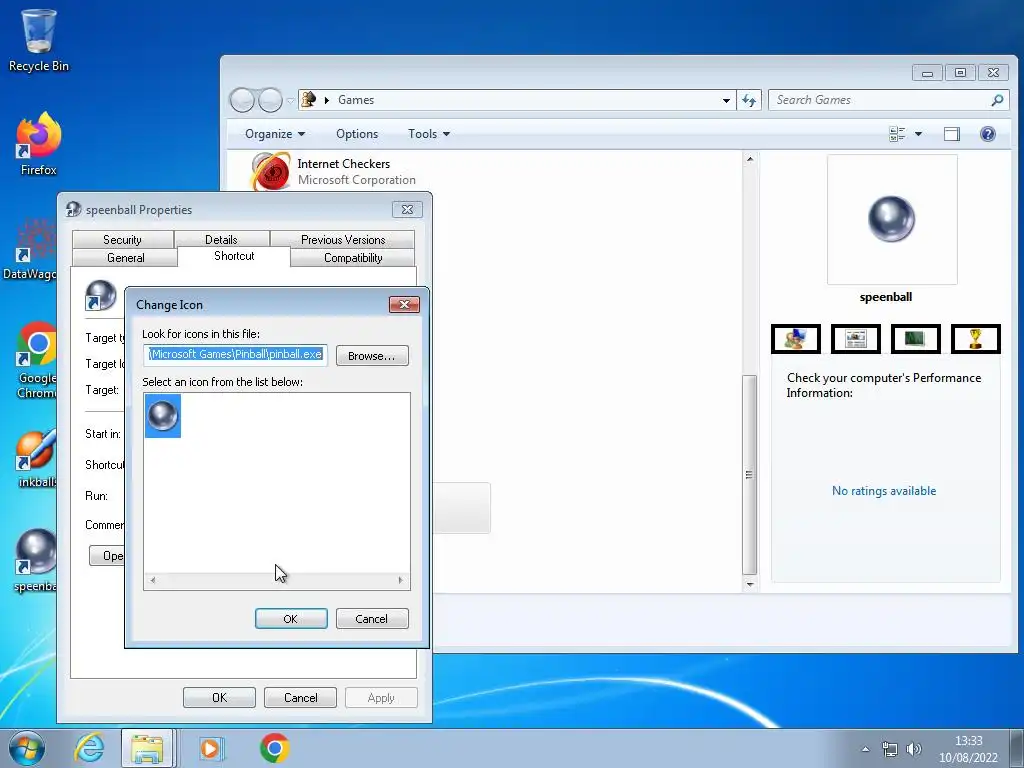Switch to the General tab
This screenshot has height=768, width=1024.
125,258
